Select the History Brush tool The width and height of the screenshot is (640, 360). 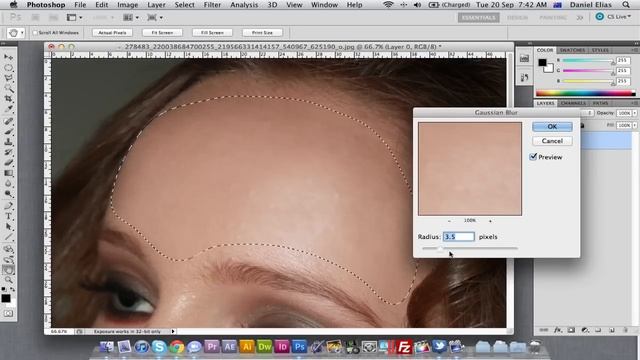8,152
